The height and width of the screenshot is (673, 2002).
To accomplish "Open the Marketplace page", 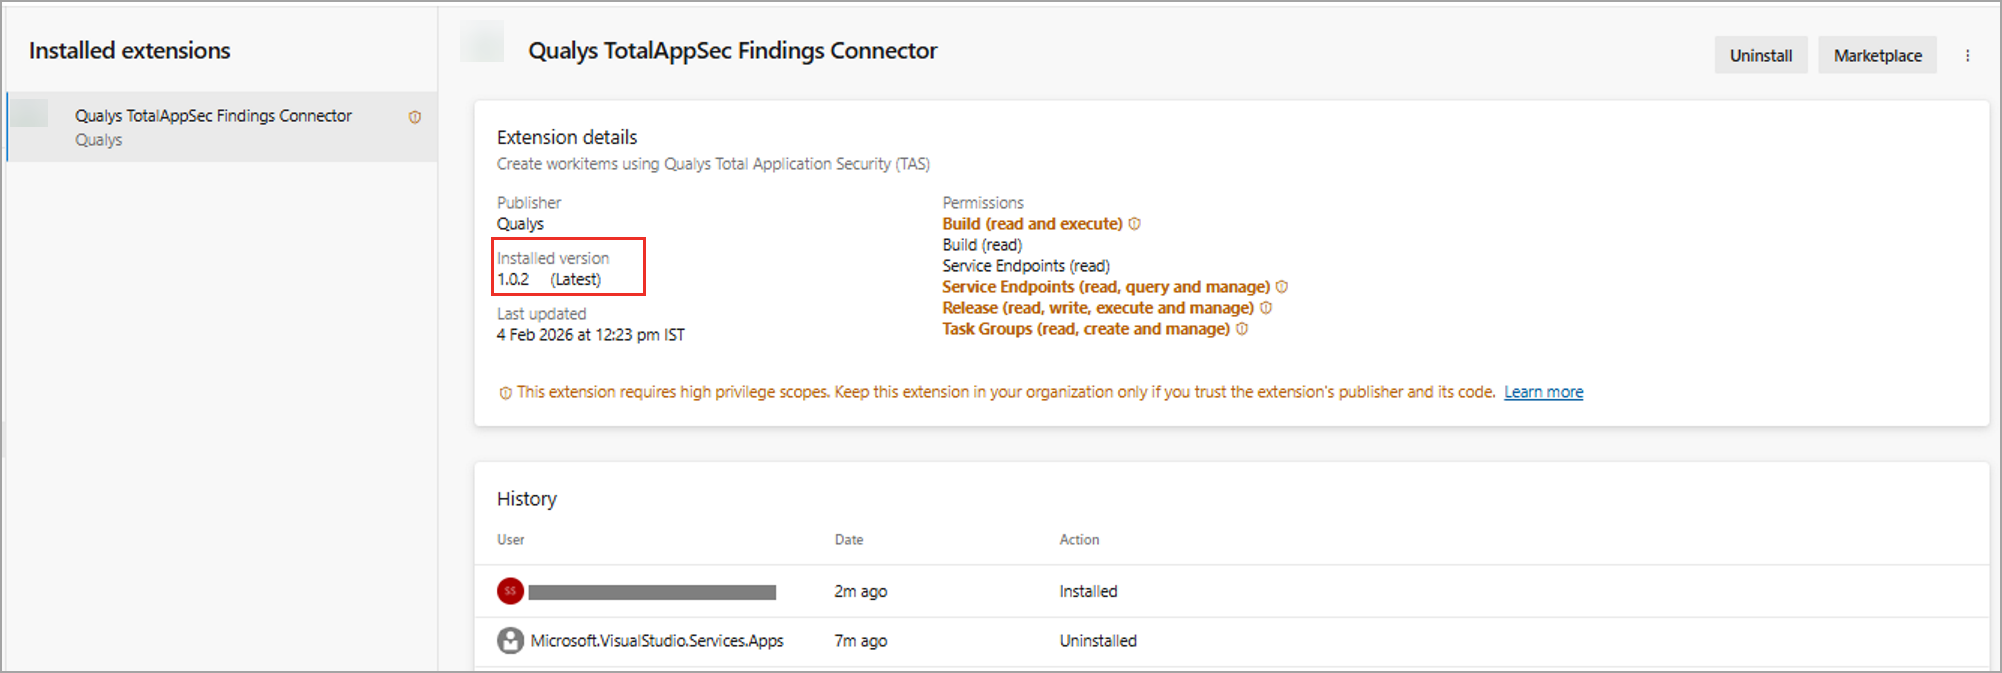I will [x=1877, y=56].
